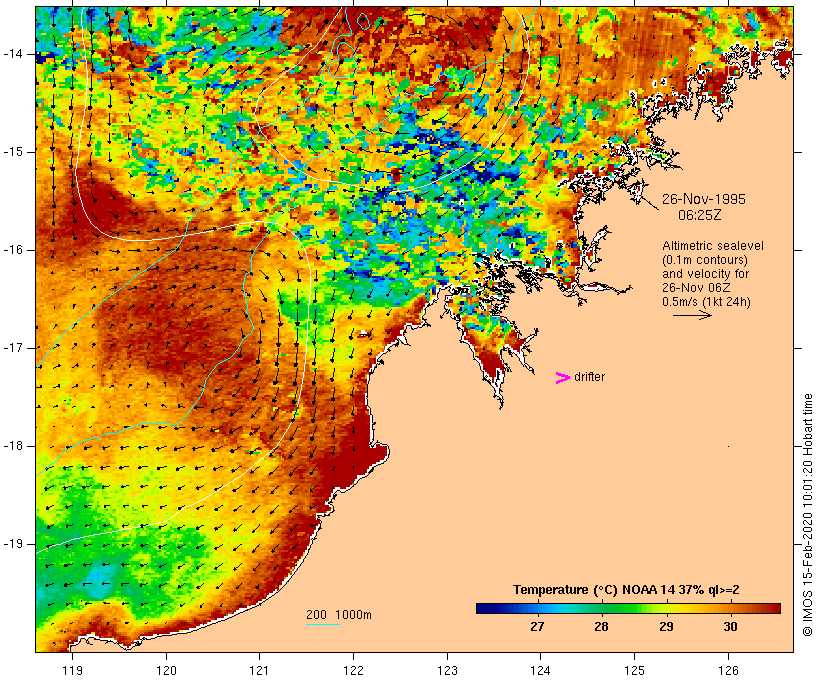The image size is (820, 680).
Task: Click the '0.5m/s (1kt 24h)' label
Action: coord(706,302)
